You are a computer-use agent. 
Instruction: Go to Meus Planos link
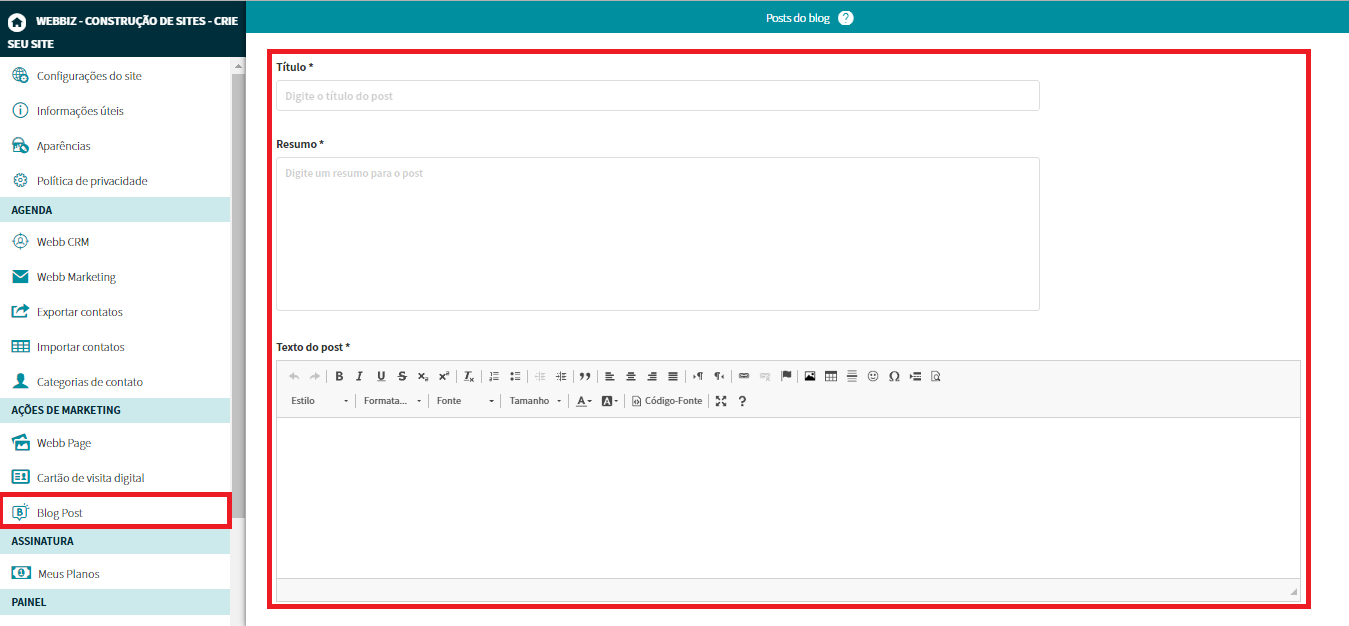click(68, 574)
